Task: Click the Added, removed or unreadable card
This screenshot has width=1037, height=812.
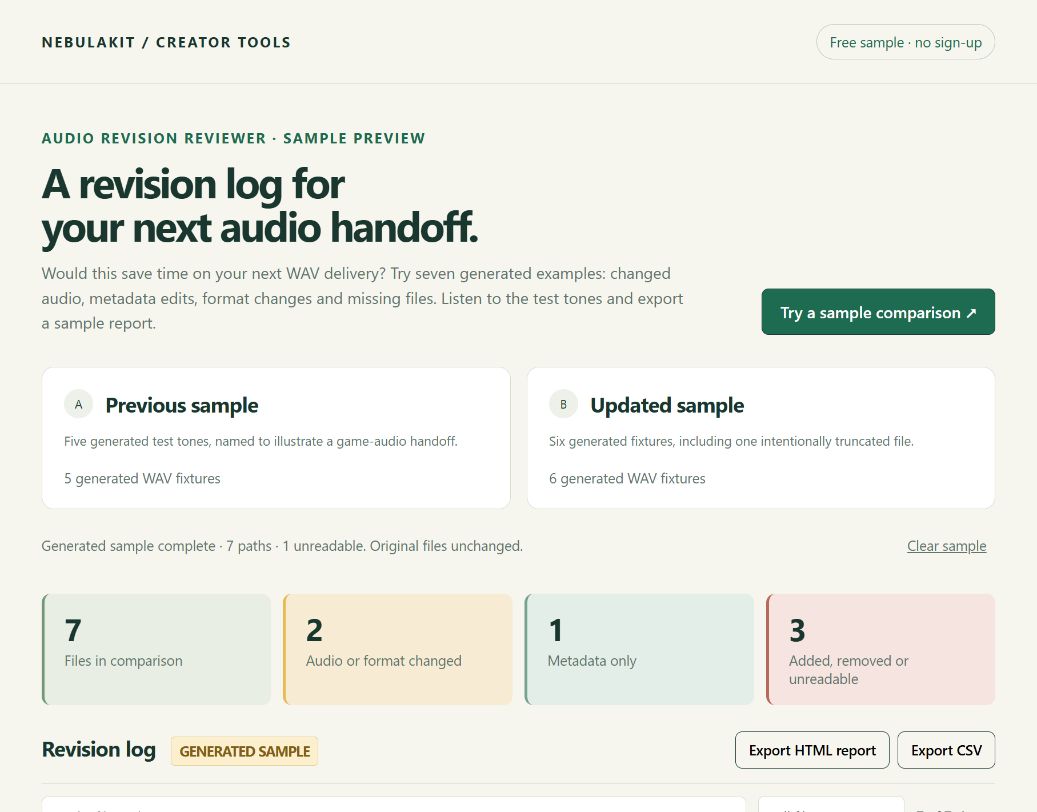Action: pos(880,649)
